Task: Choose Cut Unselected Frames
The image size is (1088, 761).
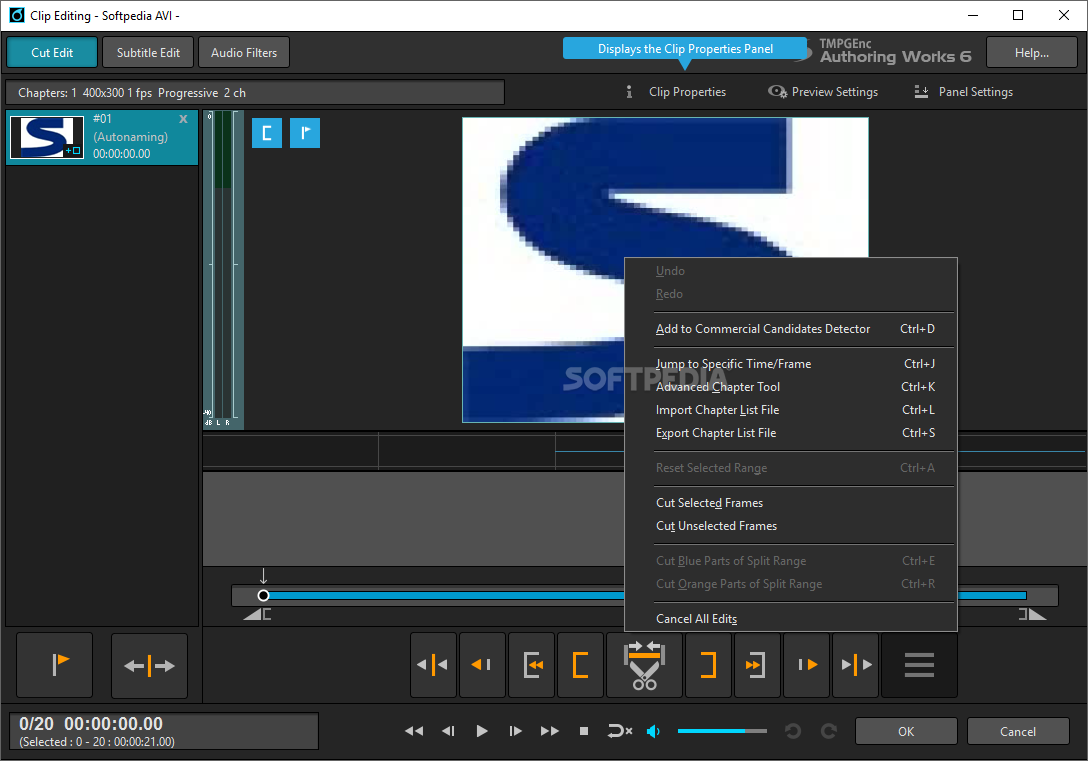Action: point(791,526)
